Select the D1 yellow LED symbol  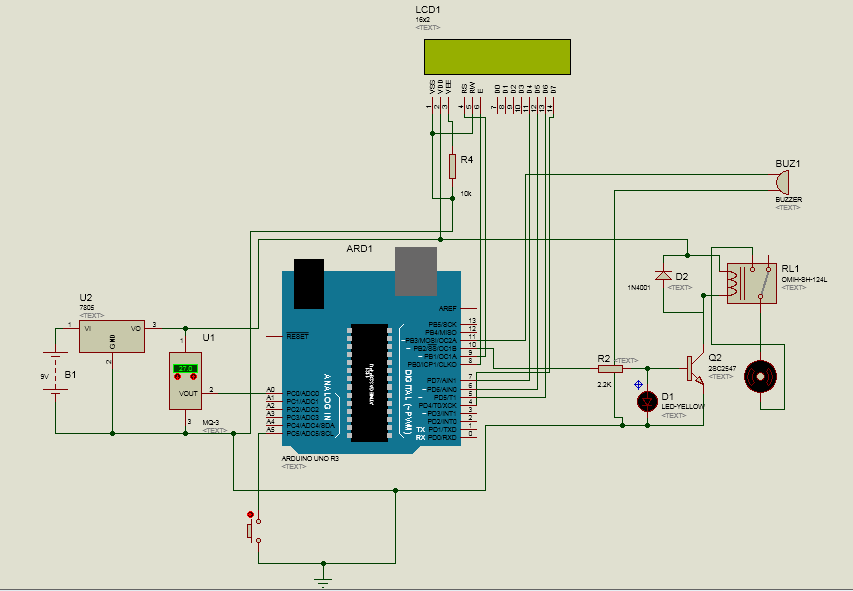point(647,402)
